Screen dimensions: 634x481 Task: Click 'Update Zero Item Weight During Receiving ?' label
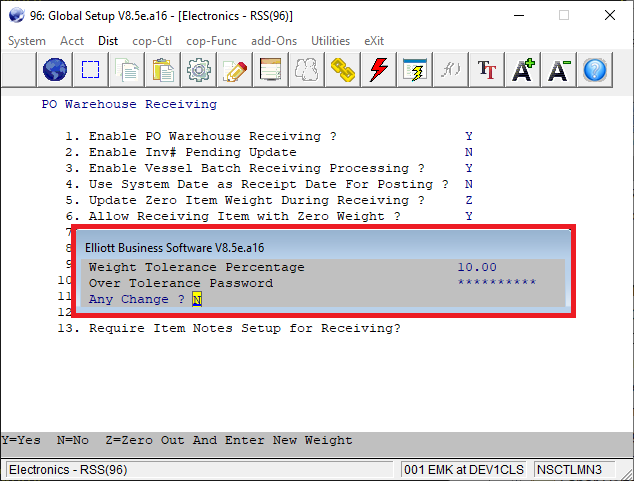click(x=257, y=200)
